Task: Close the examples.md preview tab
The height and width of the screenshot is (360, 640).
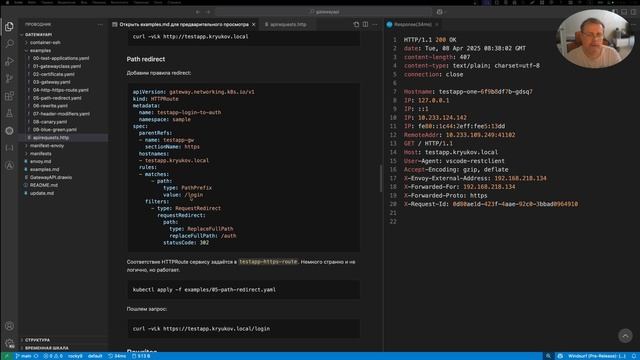Action: coord(253,24)
